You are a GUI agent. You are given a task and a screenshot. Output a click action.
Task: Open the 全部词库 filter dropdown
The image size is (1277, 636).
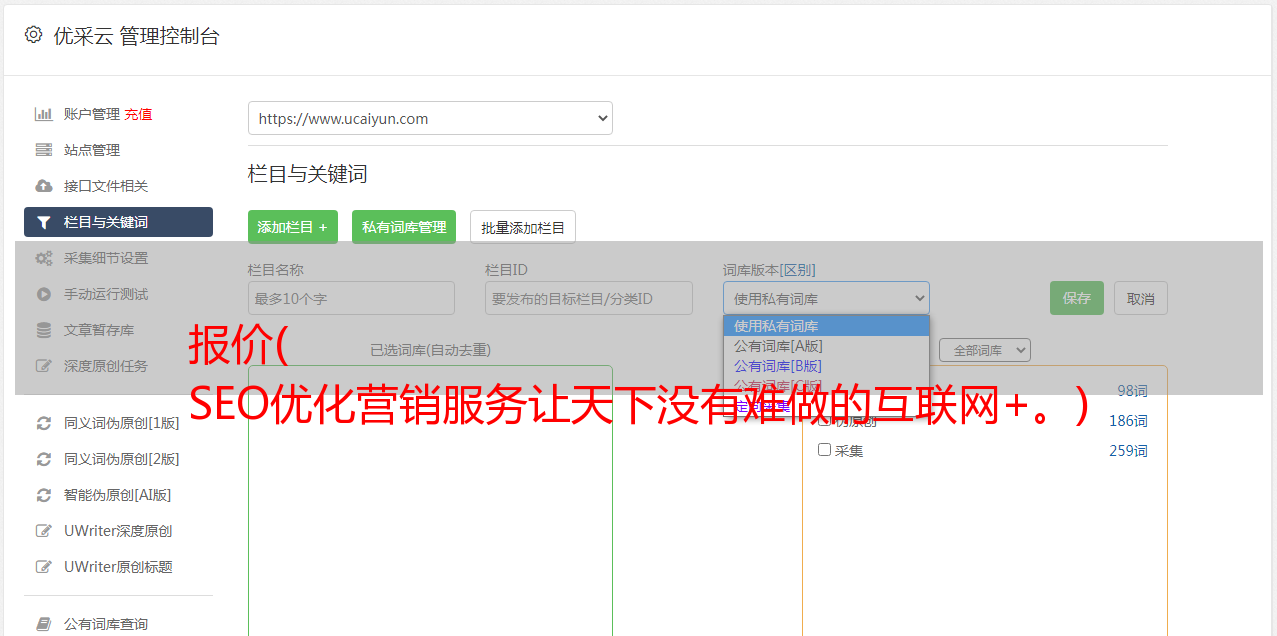[x=984, y=350]
